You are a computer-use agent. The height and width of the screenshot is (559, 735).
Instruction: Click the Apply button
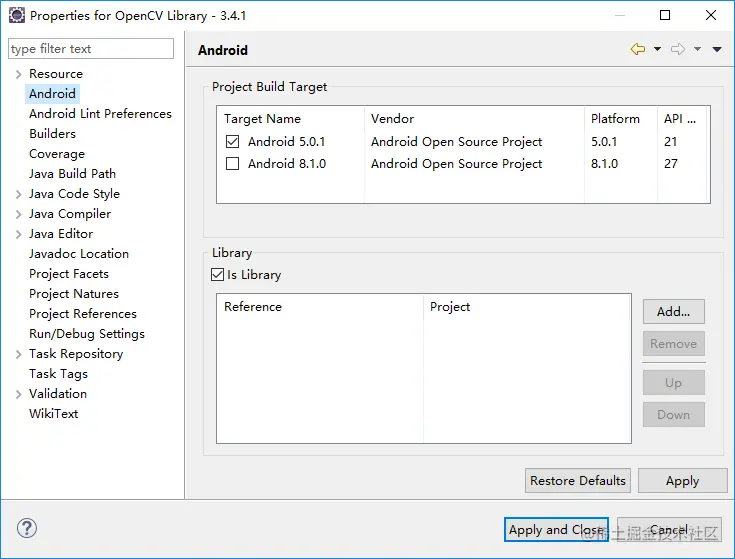[x=682, y=481]
